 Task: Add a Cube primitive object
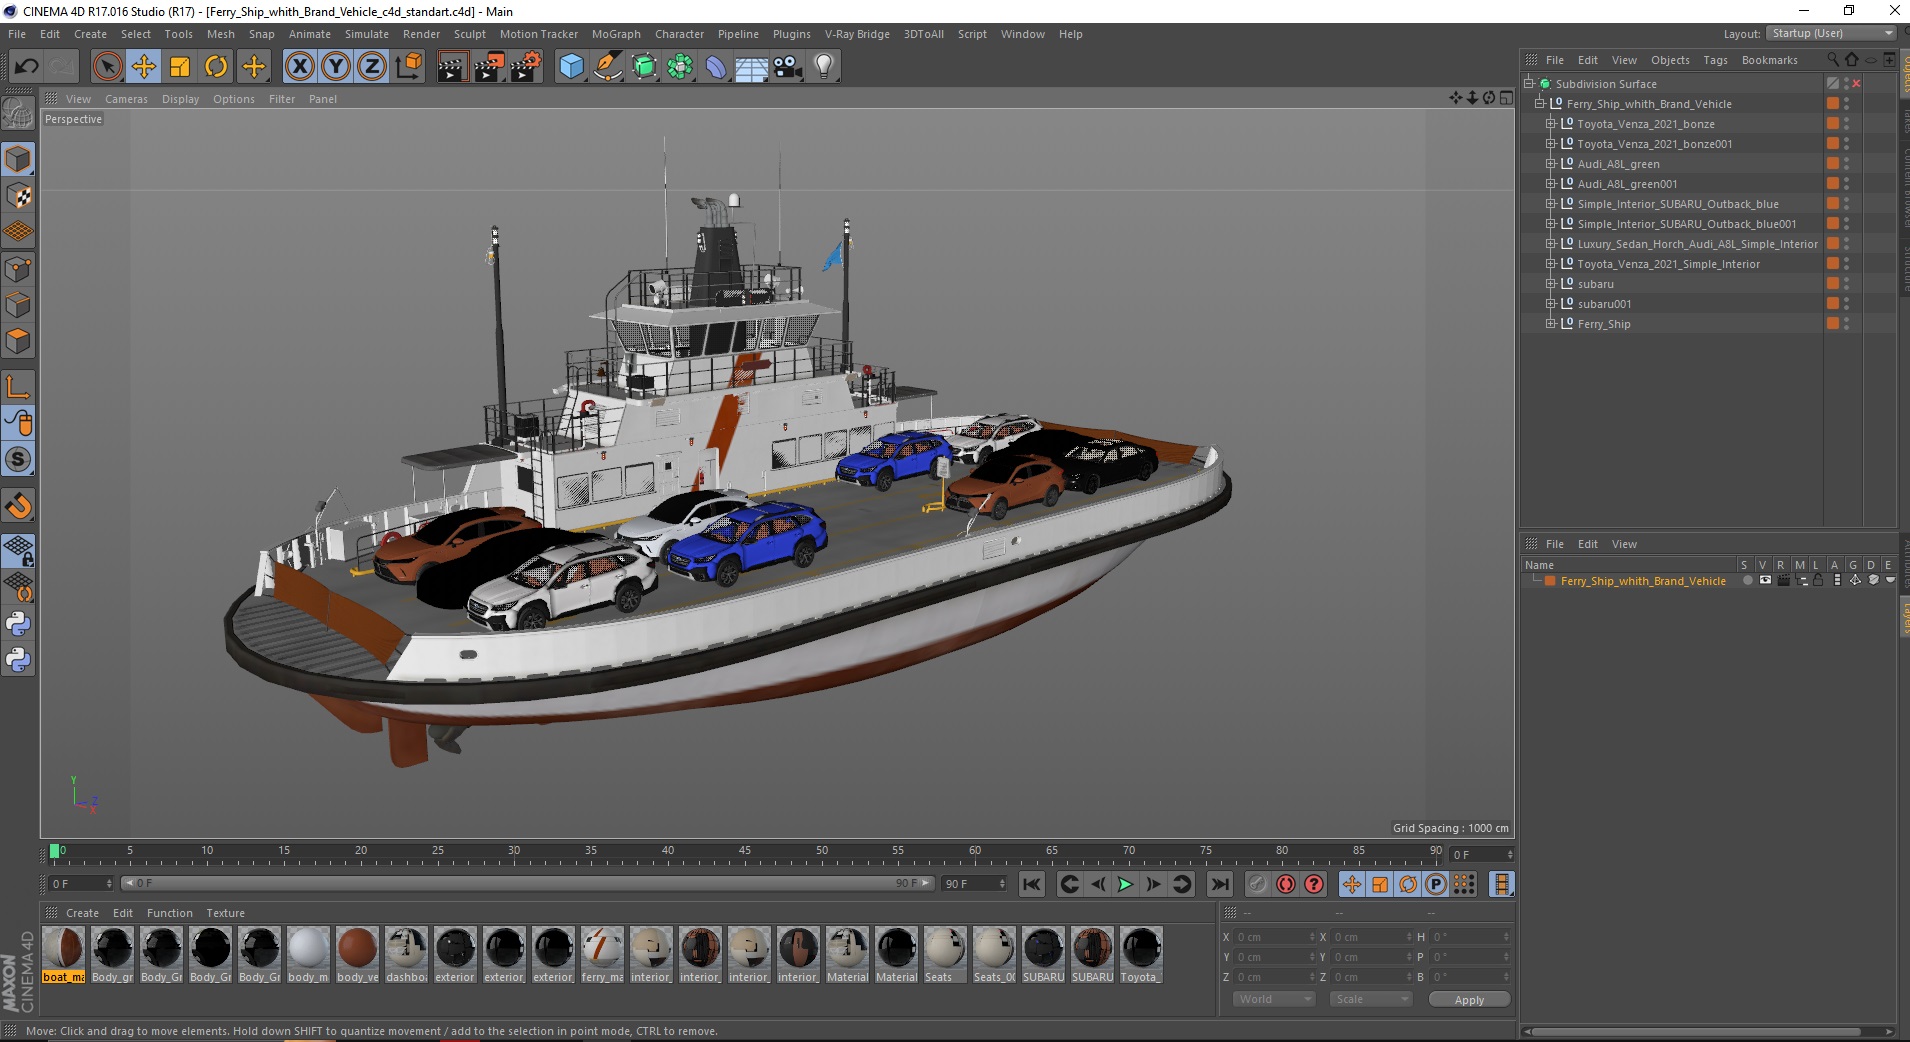571,67
